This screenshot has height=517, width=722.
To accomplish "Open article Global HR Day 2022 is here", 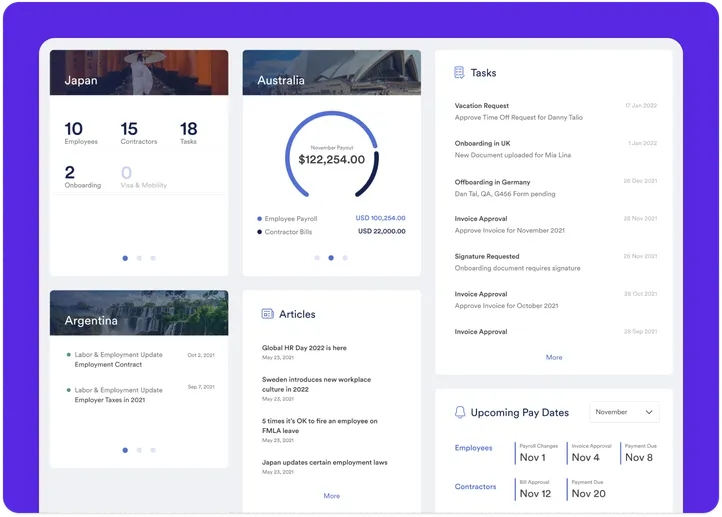I will pos(304,352).
